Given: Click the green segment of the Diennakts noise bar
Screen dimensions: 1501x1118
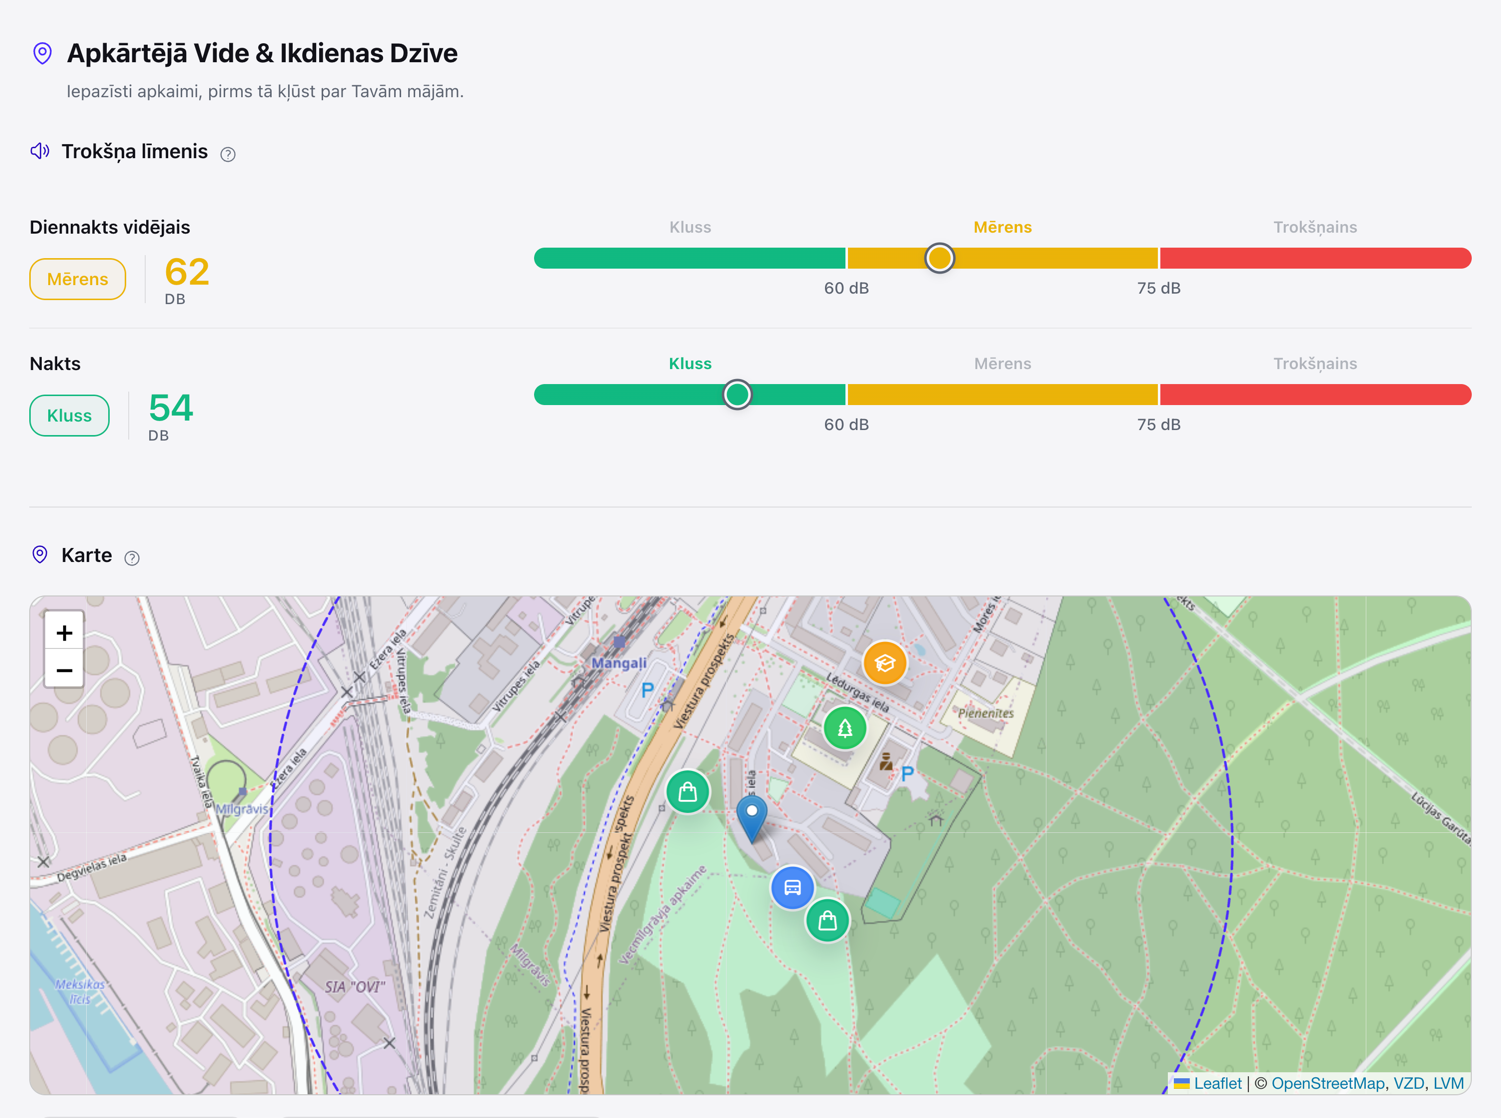Looking at the screenshot, I should (690, 258).
